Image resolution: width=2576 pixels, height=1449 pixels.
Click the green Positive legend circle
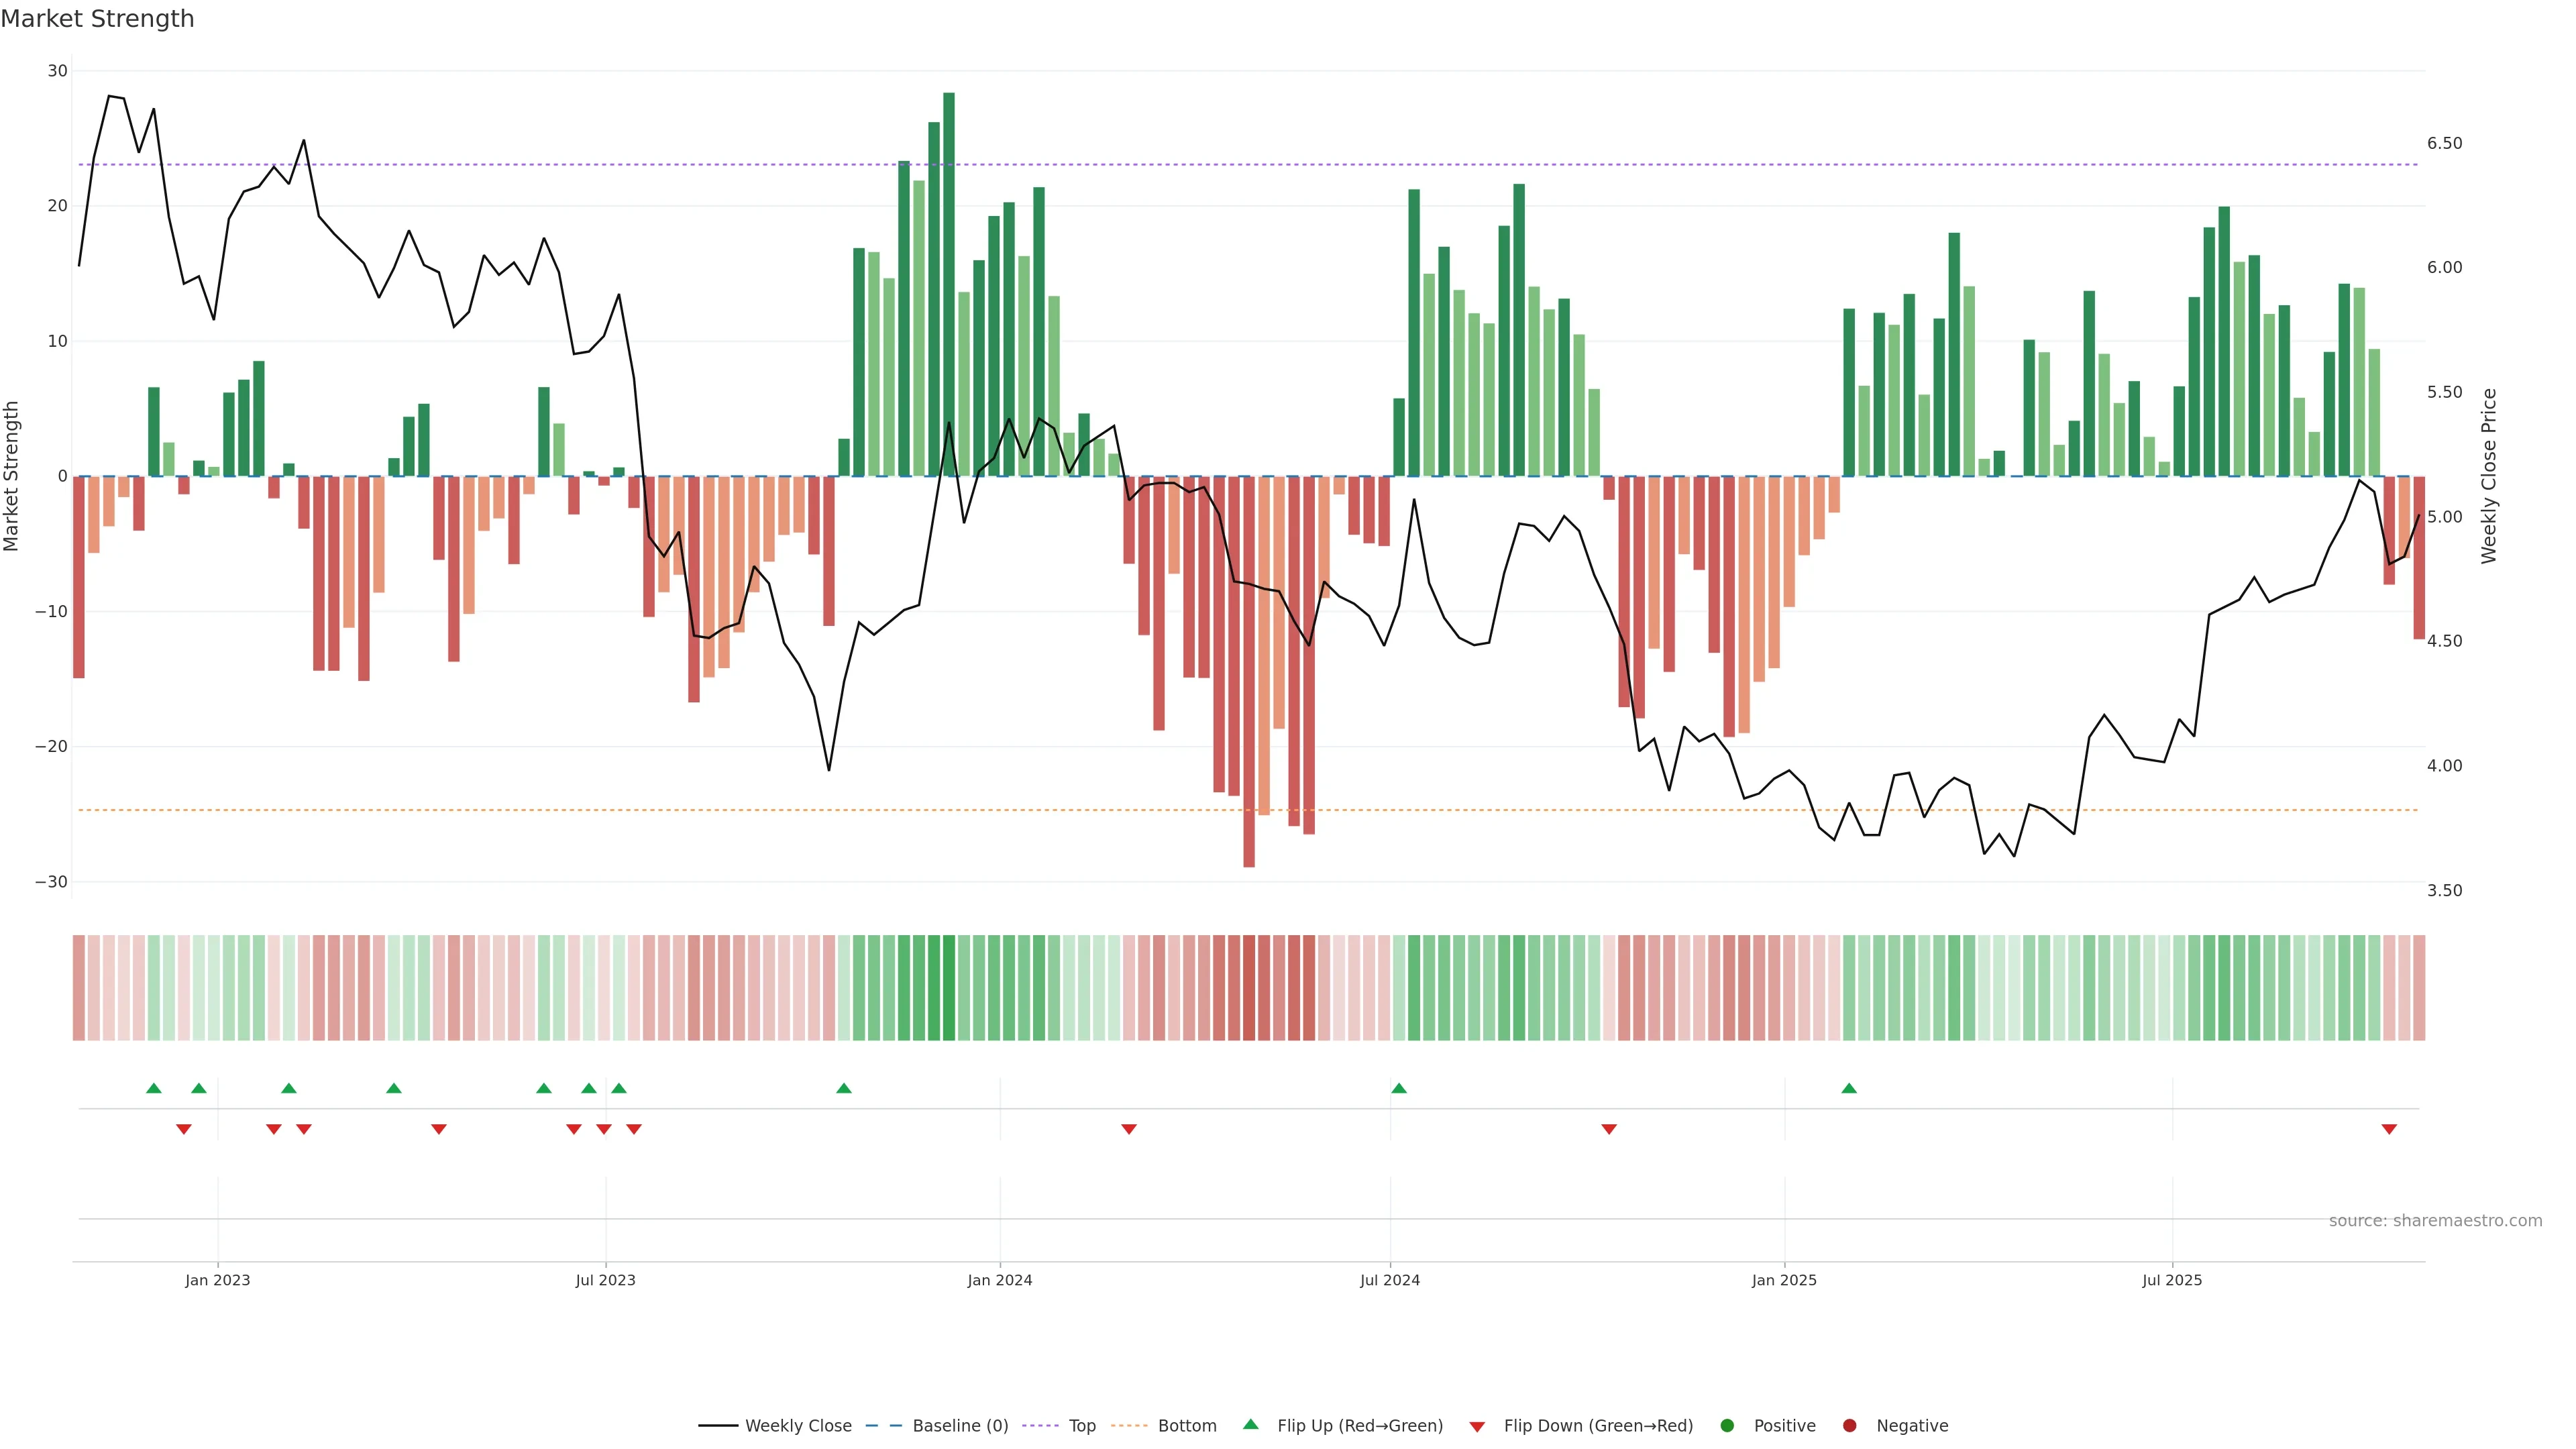[1727, 1426]
